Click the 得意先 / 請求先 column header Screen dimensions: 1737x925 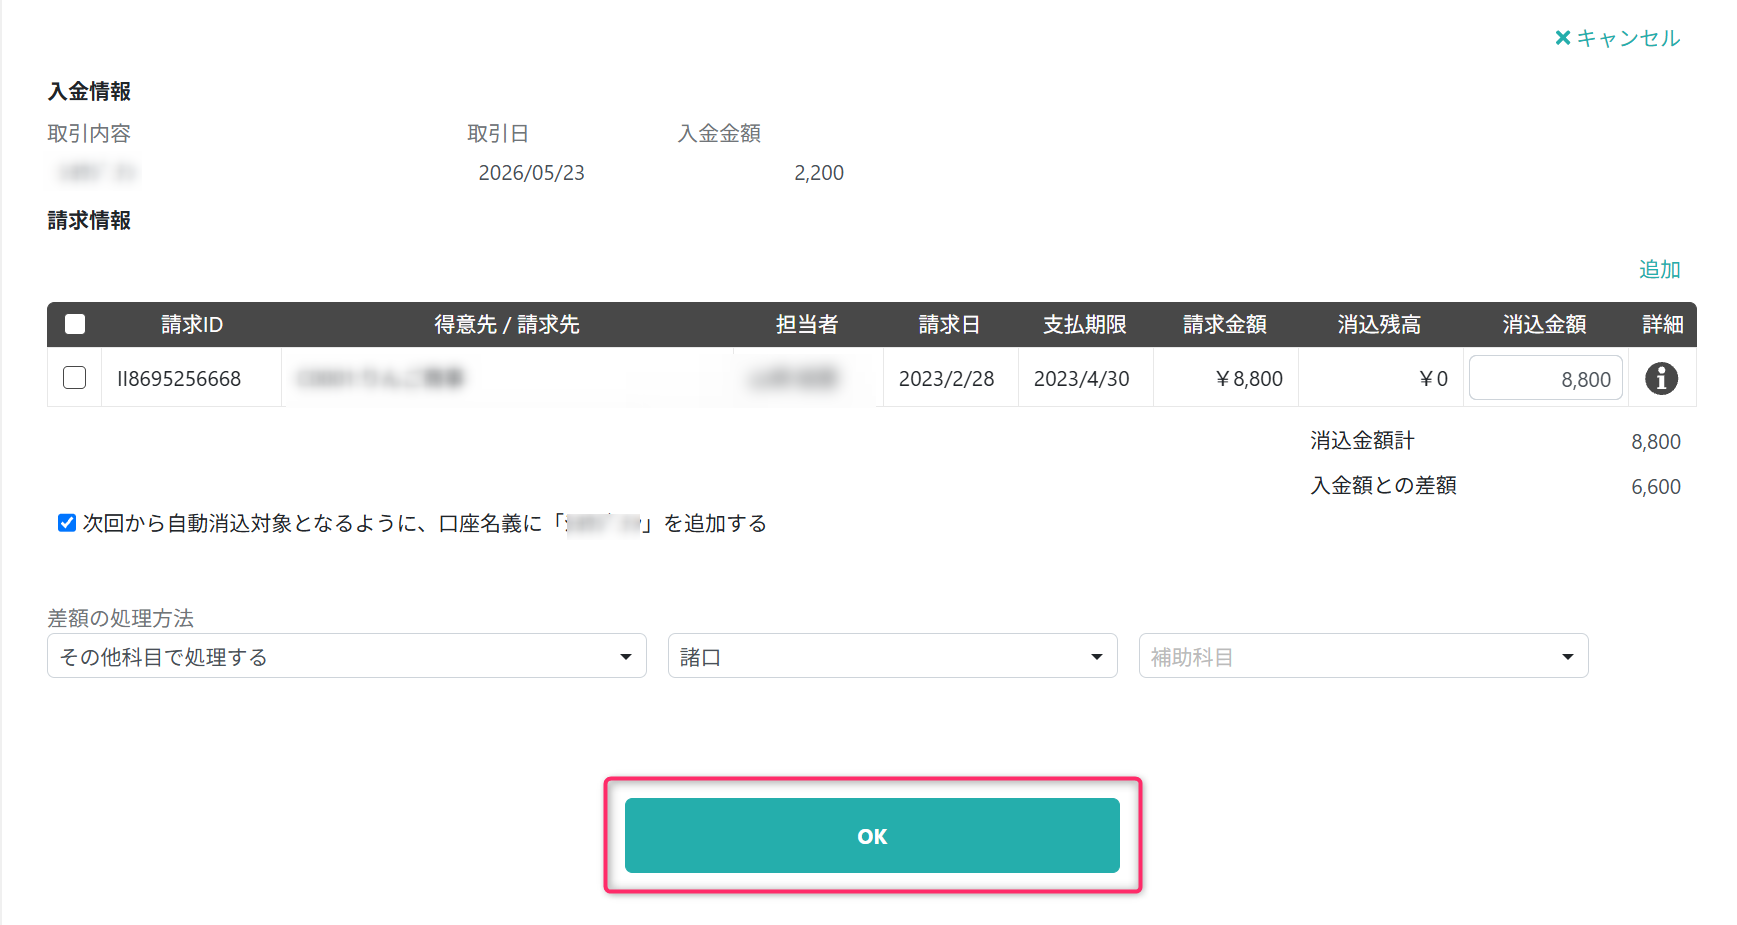(507, 324)
